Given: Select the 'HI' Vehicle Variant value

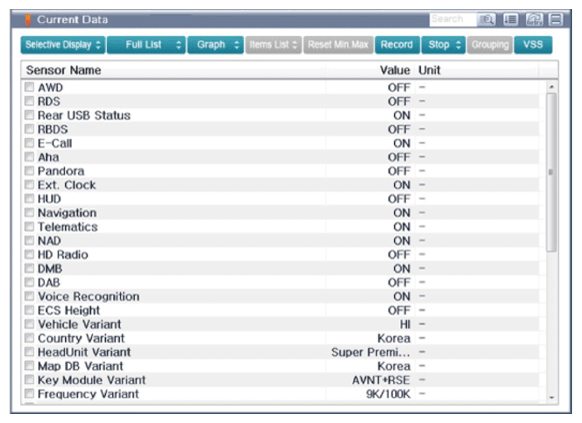Looking at the screenshot, I should (x=405, y=324).
